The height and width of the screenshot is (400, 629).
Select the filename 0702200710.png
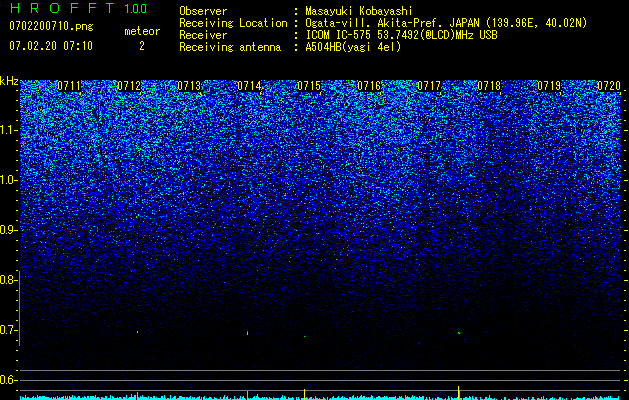(51, 27)
